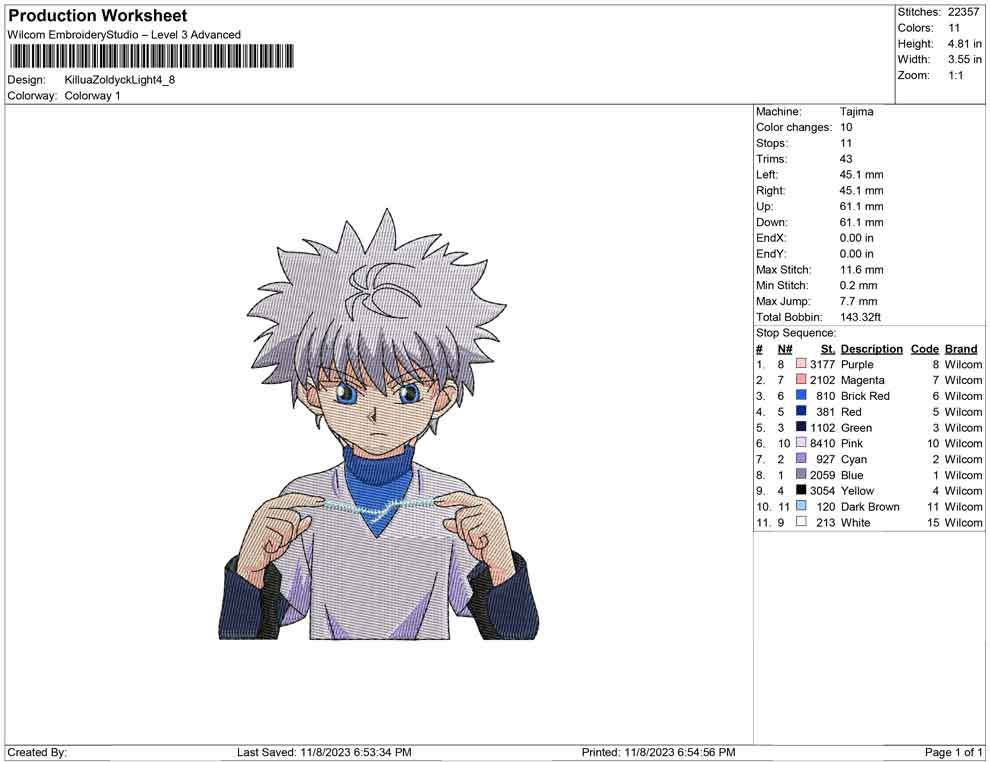Click the Stop Sequence heading
This screenshot has height=762, width=990.
796,333
